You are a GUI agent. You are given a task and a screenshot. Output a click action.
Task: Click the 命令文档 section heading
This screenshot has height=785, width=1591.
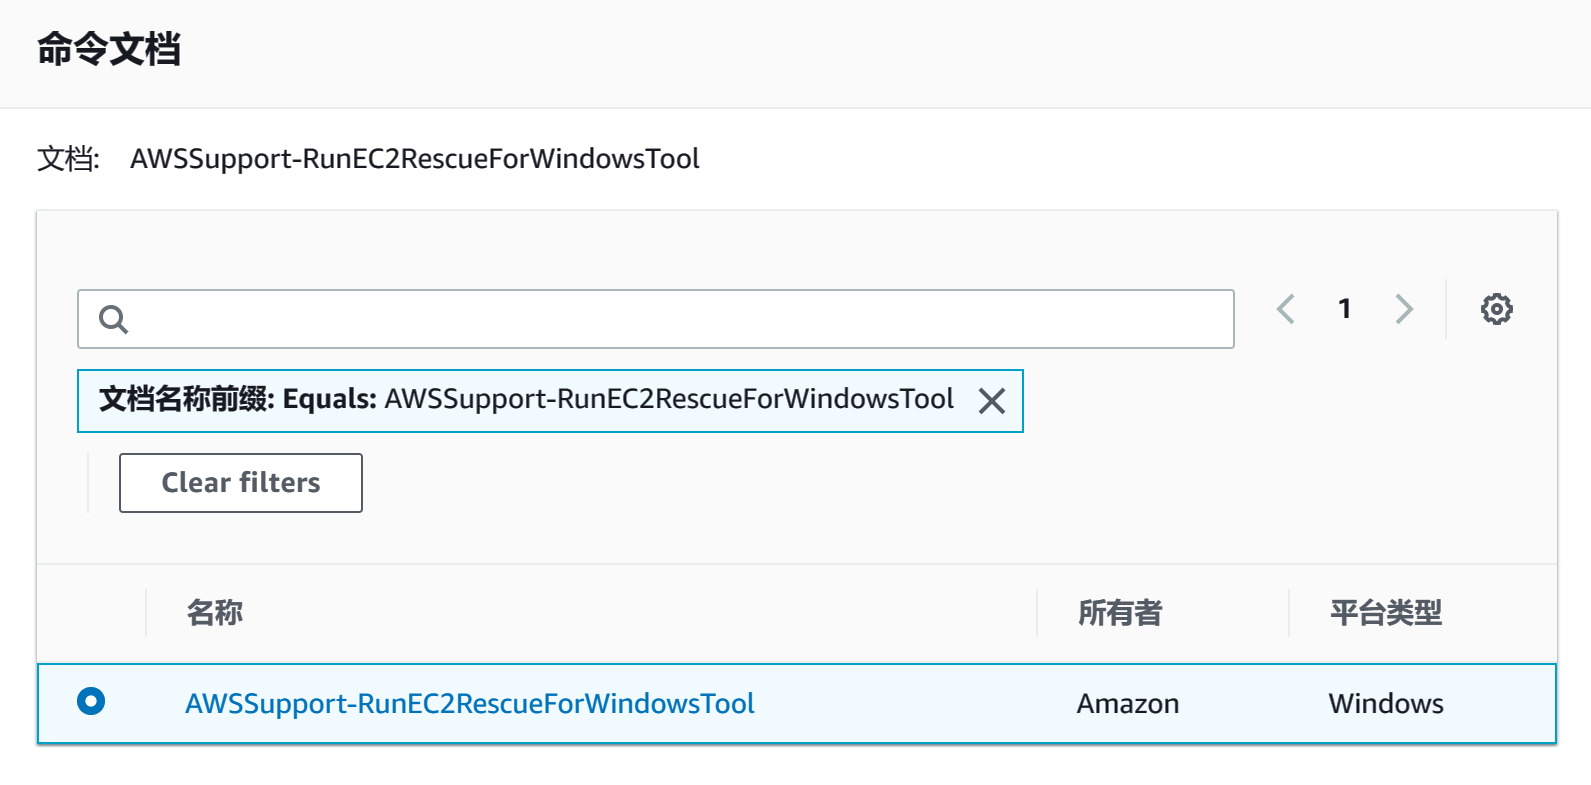(x=109, y=49)
